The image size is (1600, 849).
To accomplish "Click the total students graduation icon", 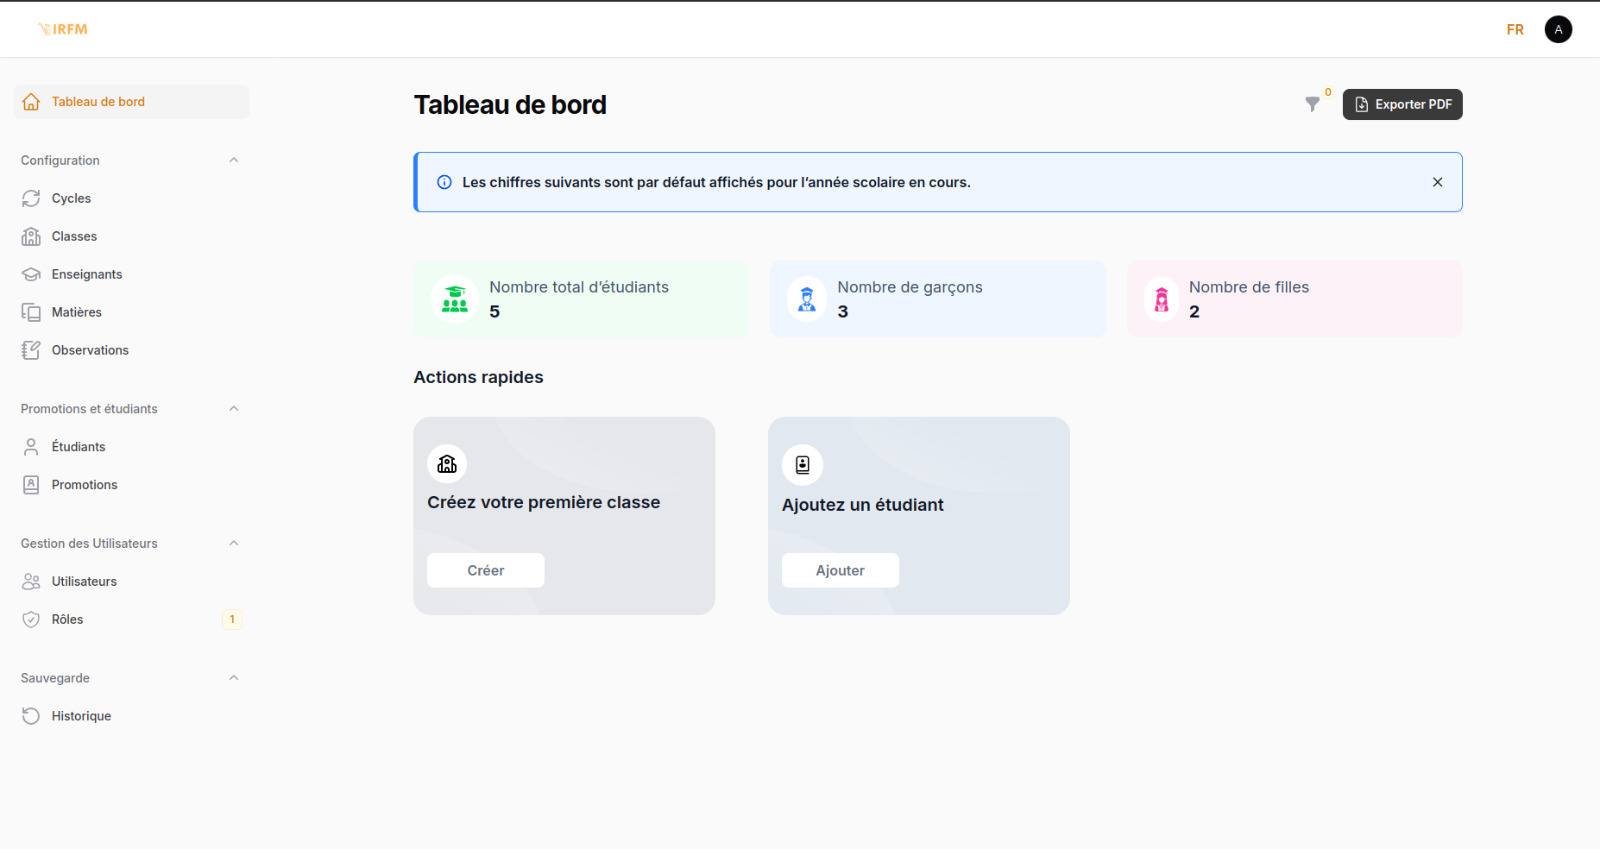I will tap(455, 299).
